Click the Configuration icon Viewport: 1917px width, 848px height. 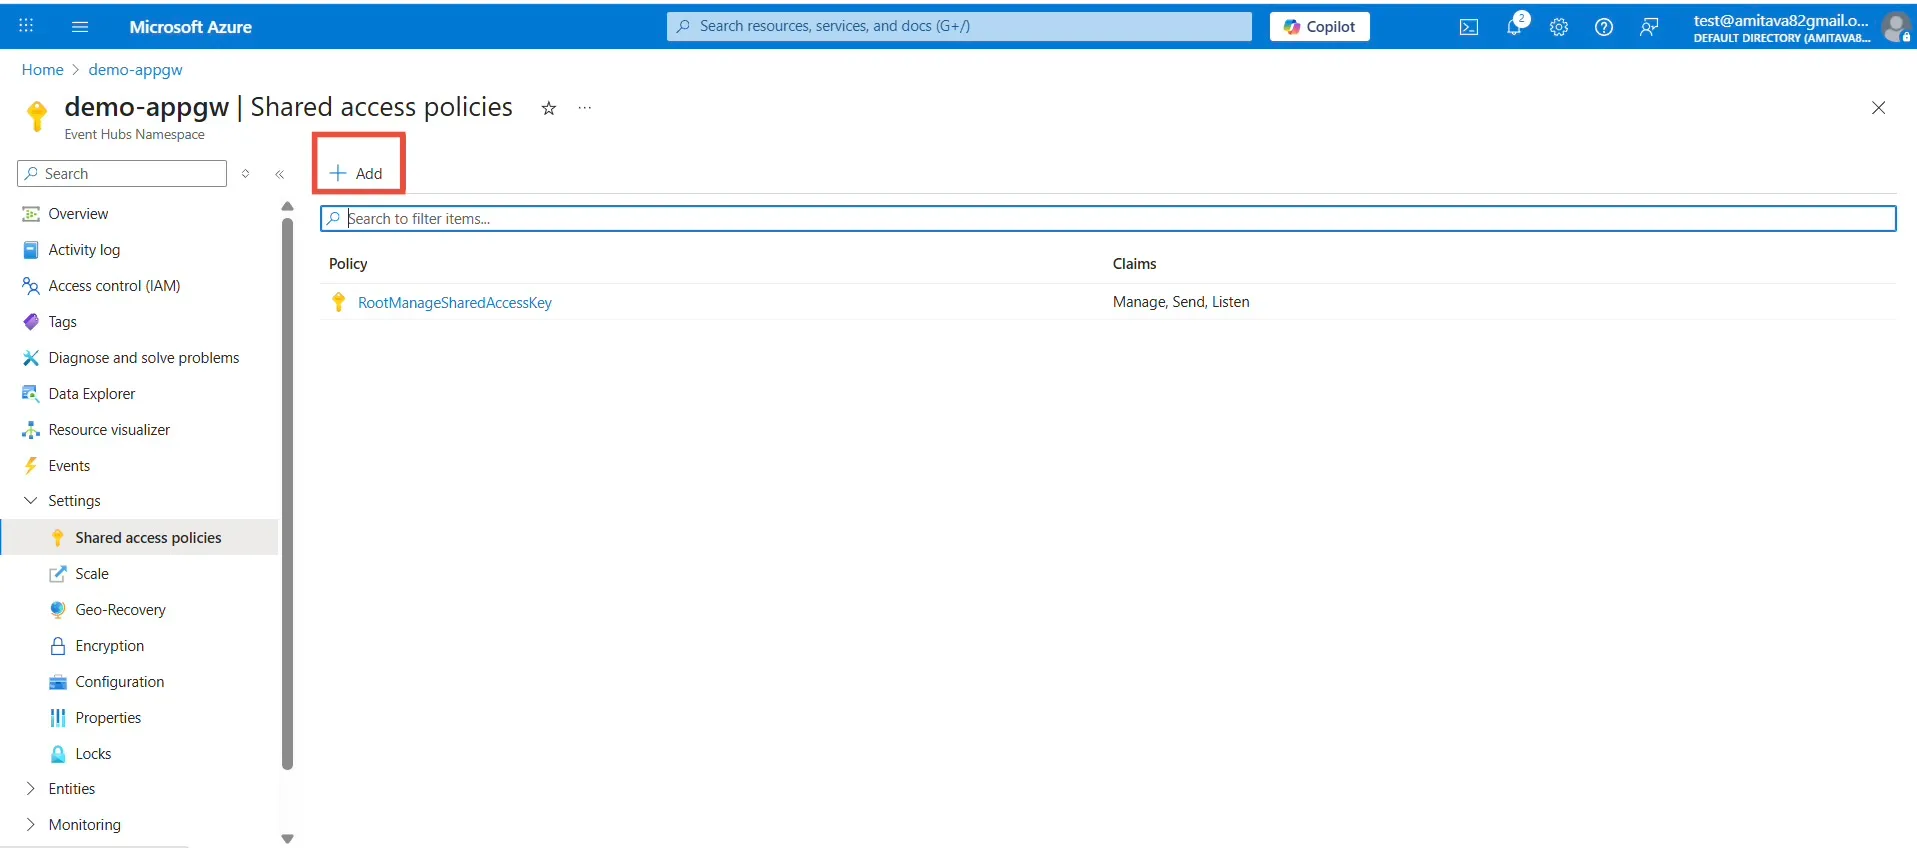tap(58, 682)
